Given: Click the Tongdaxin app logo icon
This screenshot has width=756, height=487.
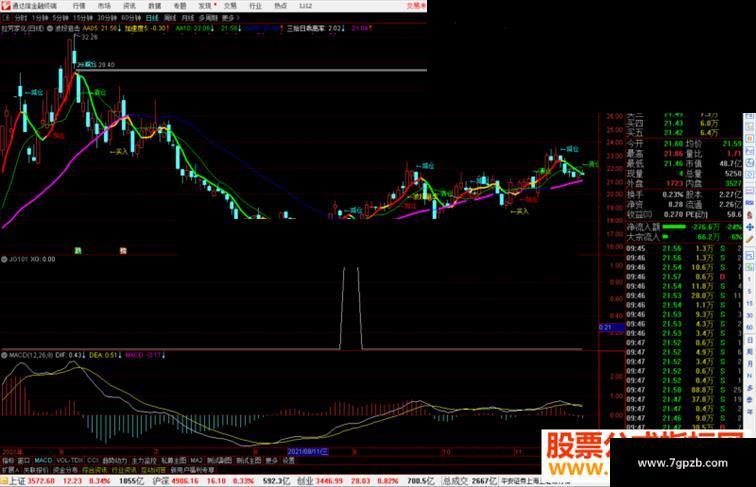Looking at the screenshot, I should point(5,6).
